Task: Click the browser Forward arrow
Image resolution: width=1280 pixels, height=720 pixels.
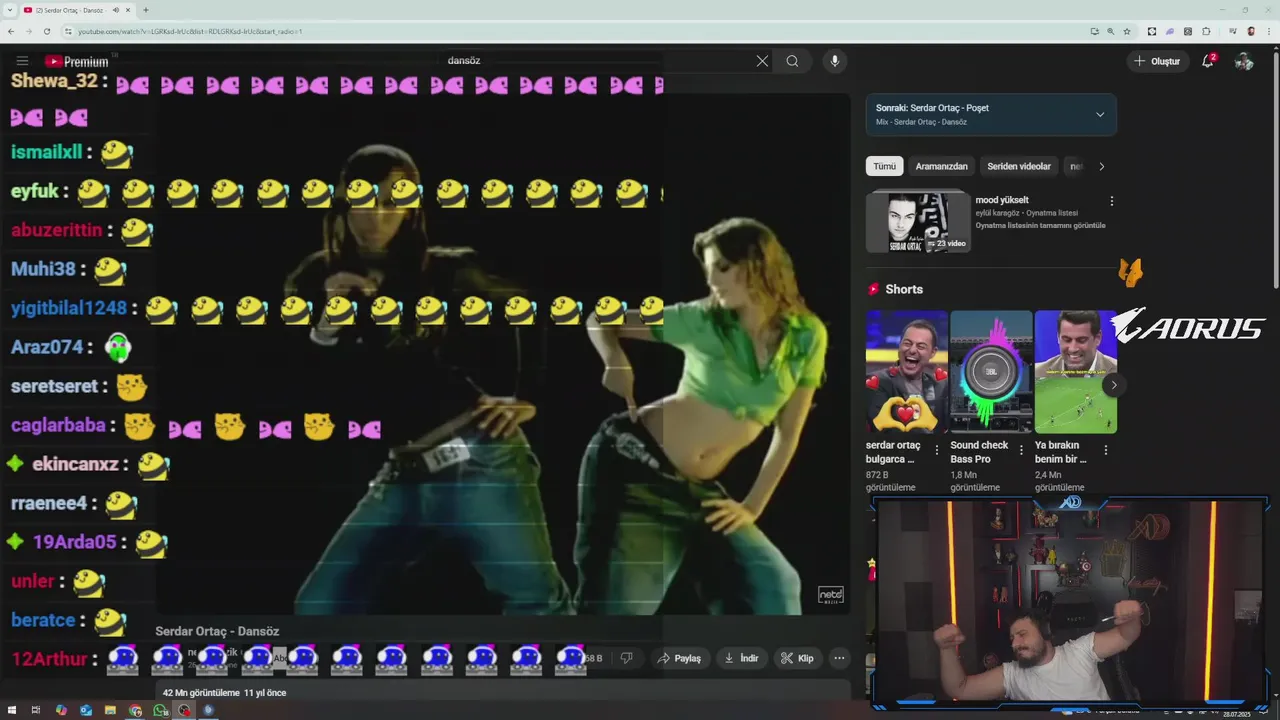Action: coord(29,31)
